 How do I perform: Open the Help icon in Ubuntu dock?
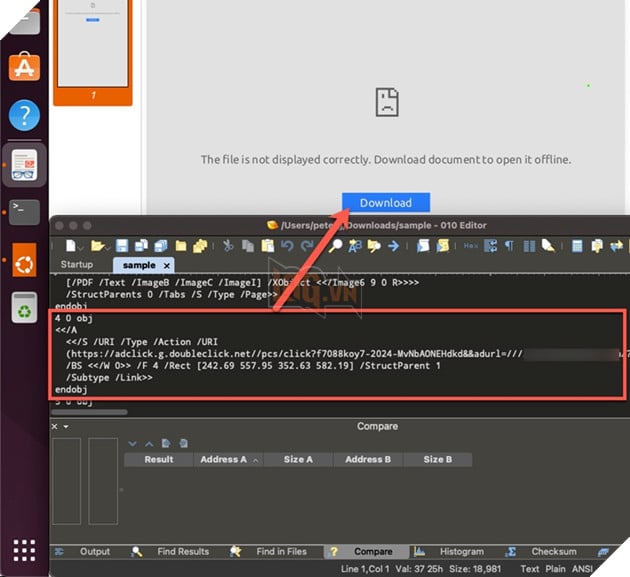(x=24, y=115)
